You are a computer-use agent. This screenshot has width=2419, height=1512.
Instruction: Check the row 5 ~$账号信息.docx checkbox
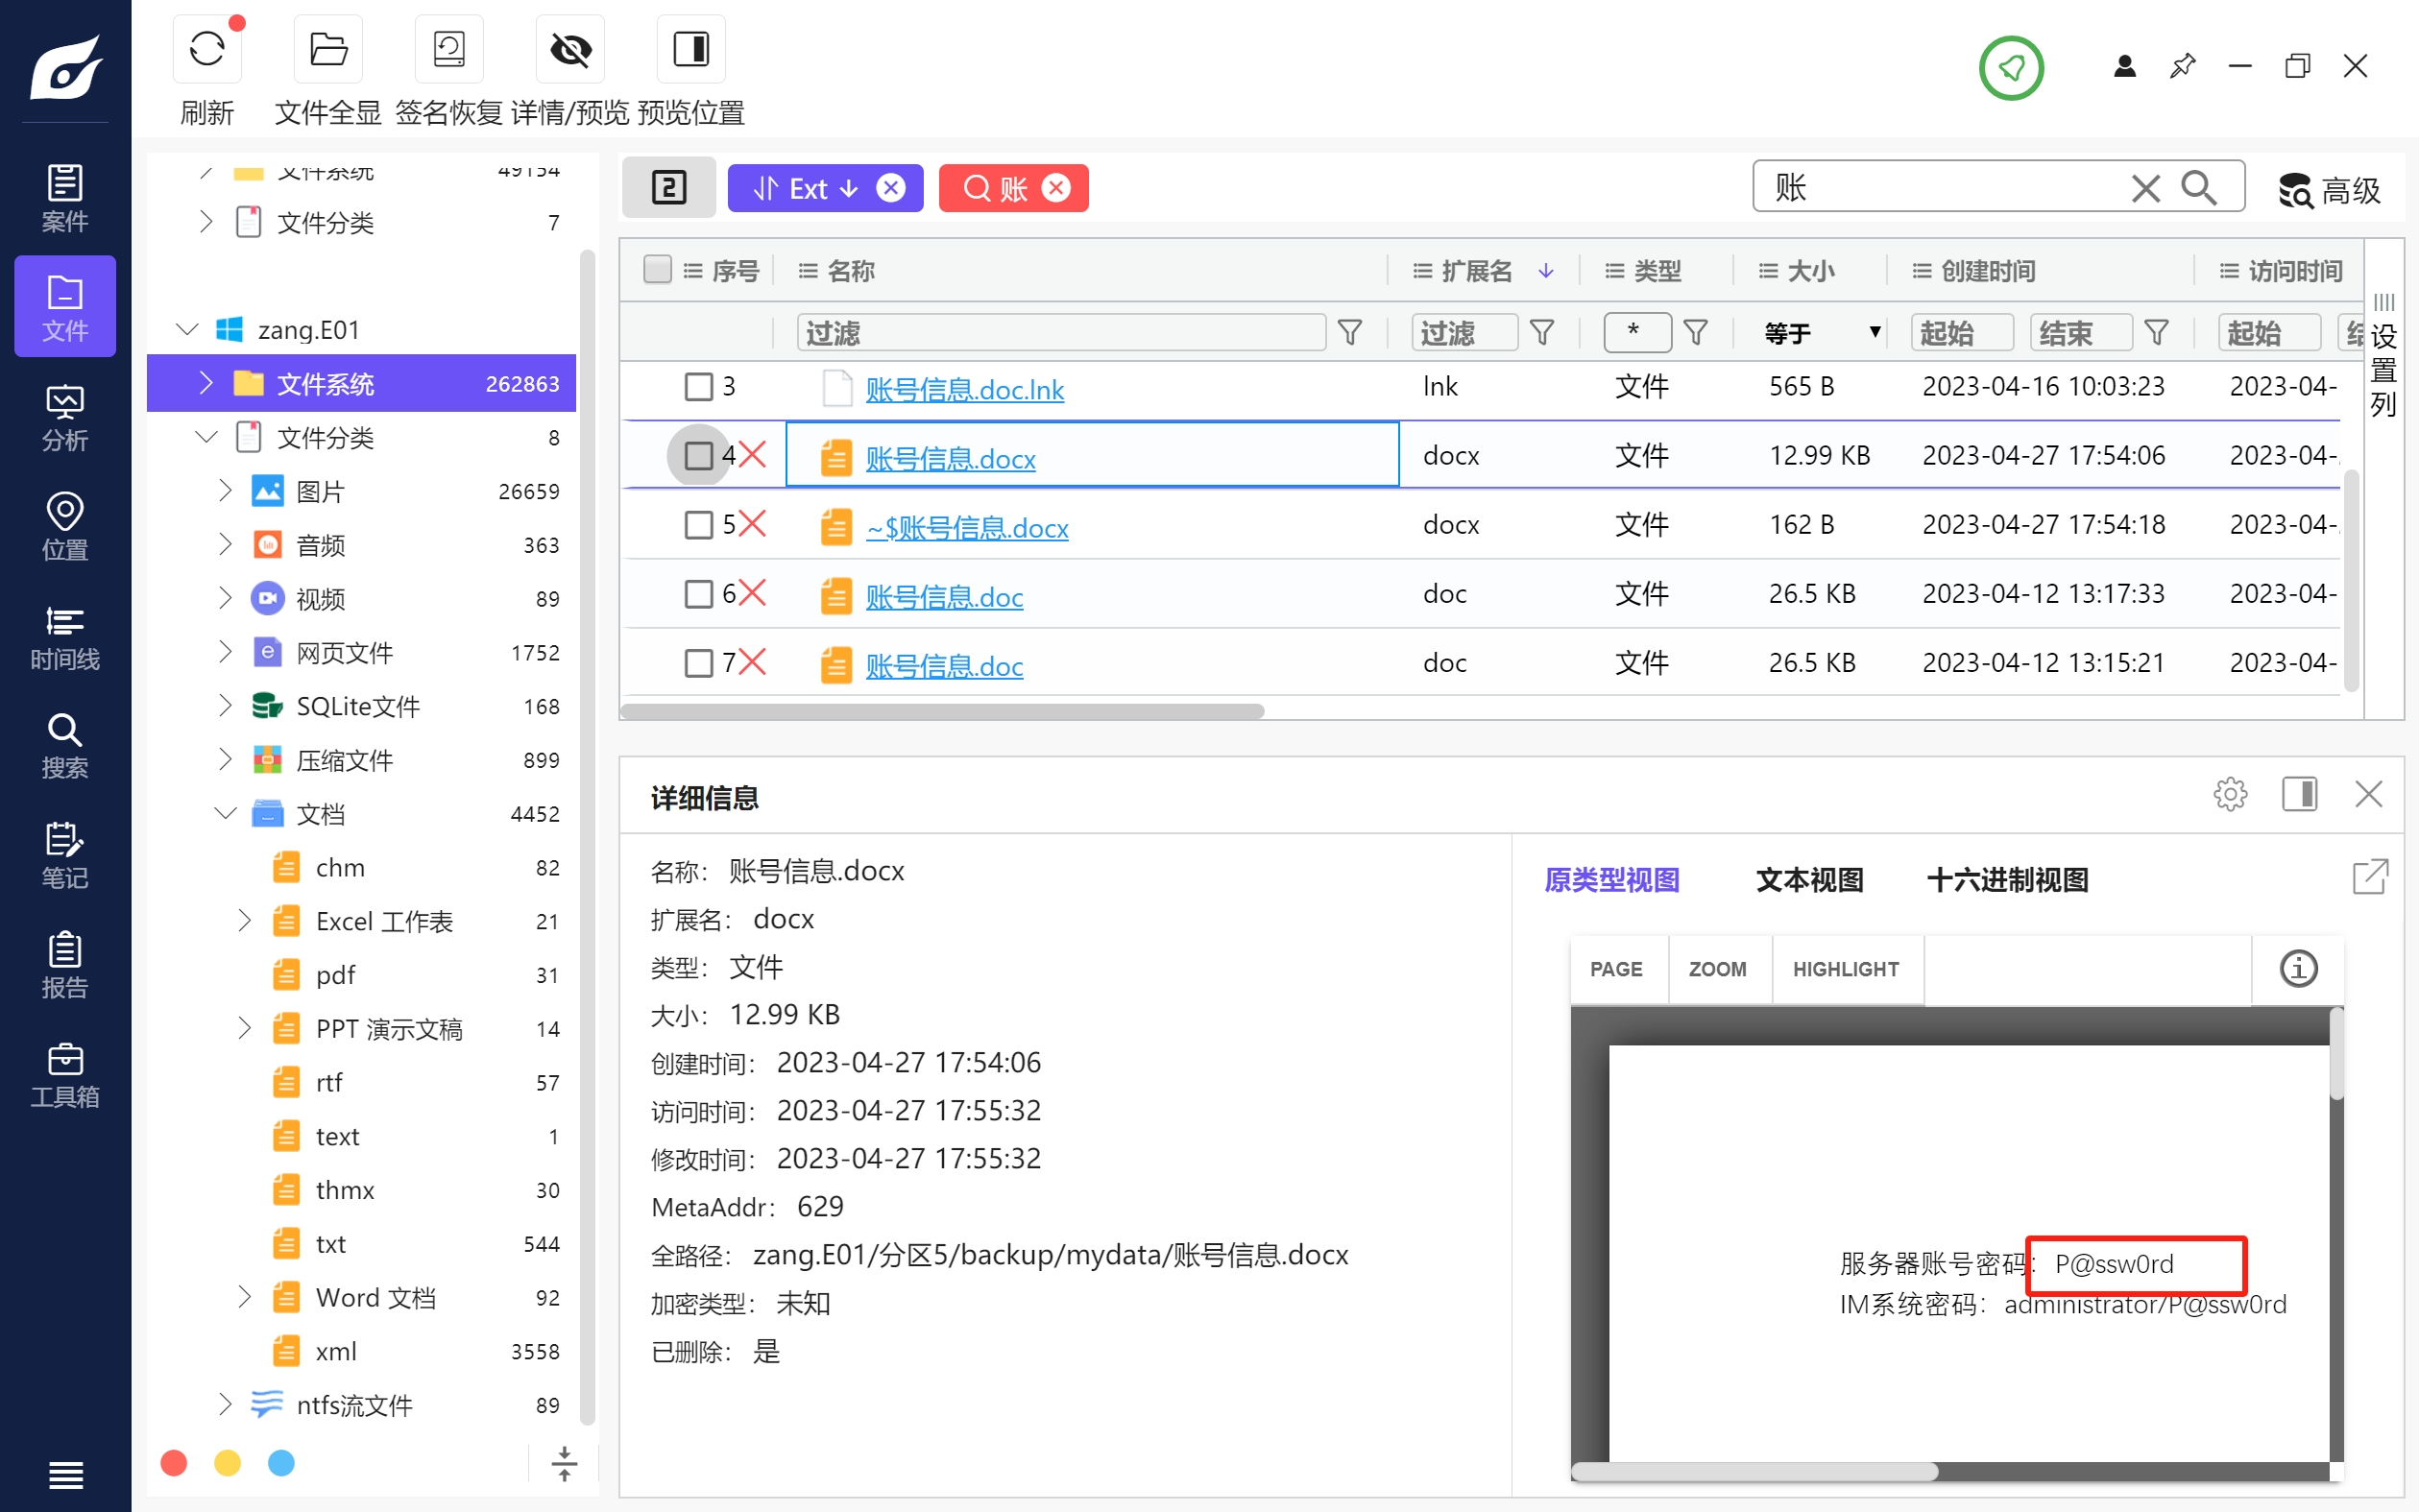(x=698, y=524)
